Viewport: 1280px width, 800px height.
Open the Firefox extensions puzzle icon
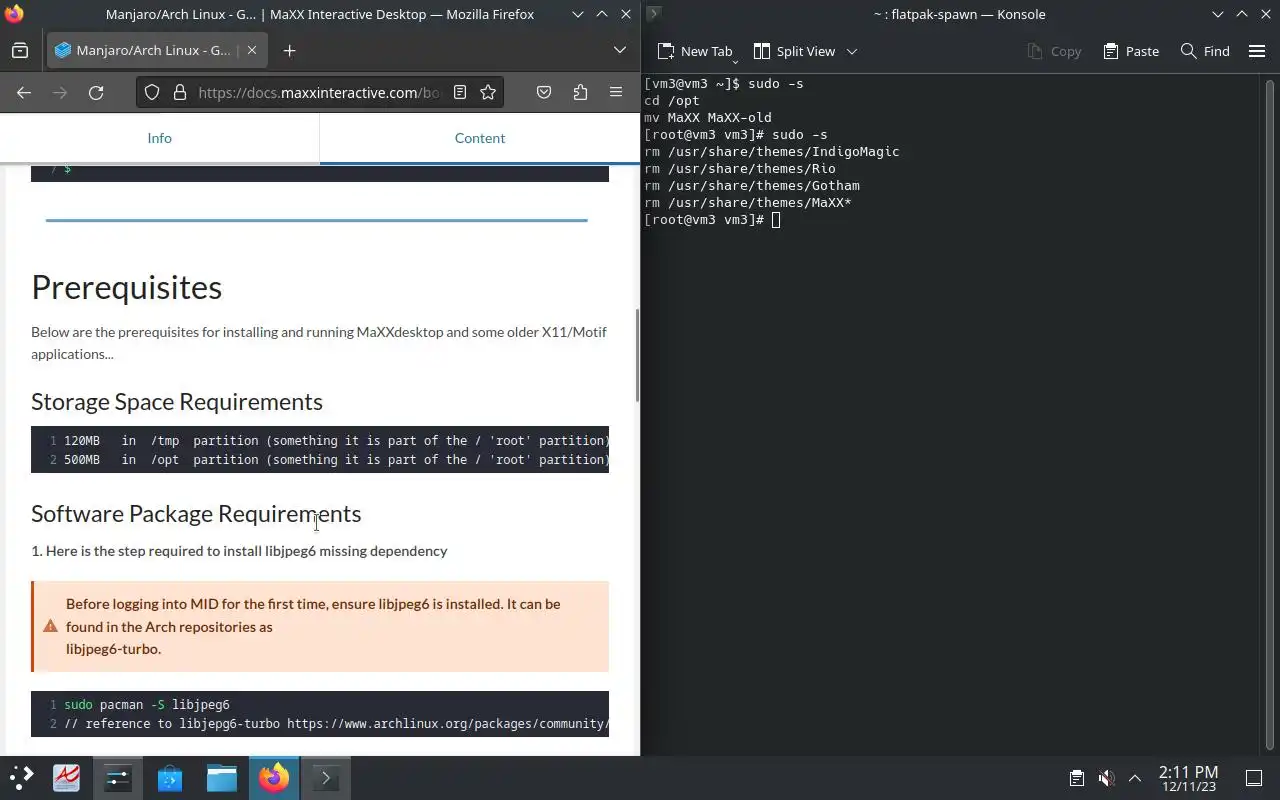click(x=580, y=92)
